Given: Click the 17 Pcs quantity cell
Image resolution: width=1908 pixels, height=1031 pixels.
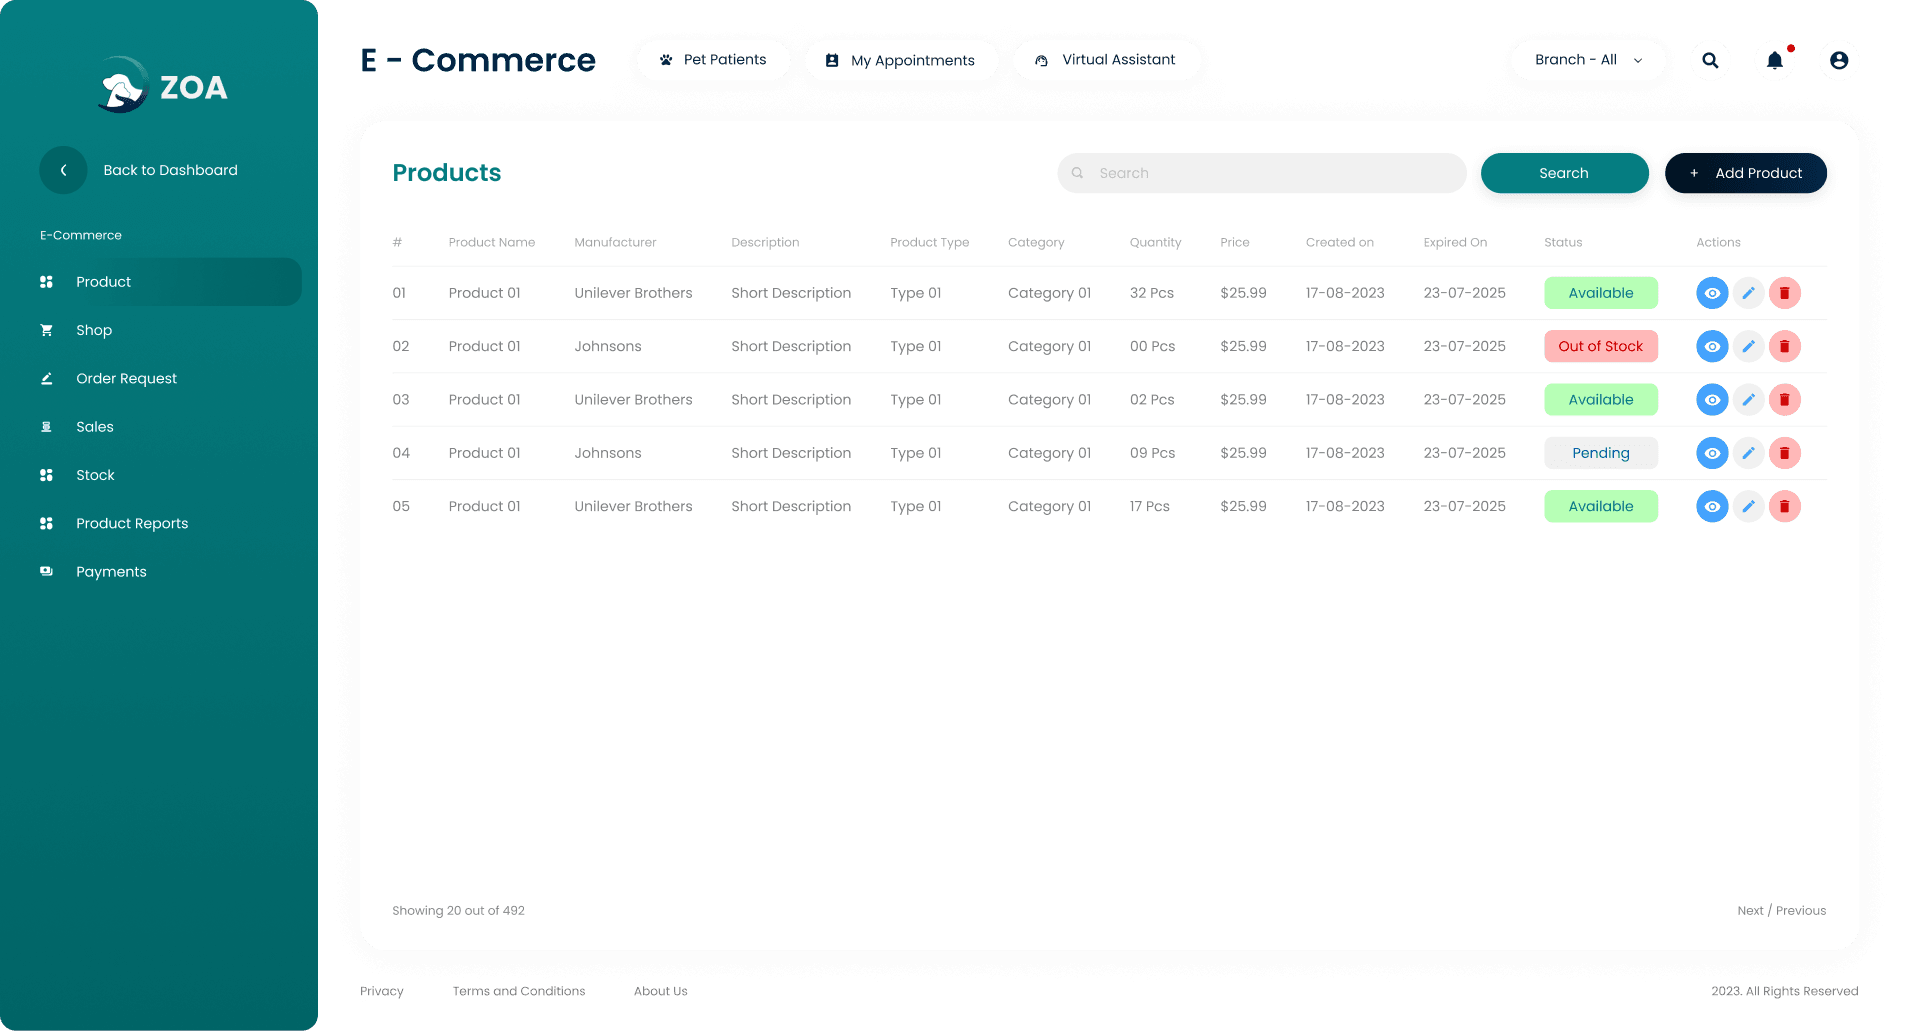Looking at the screenshot, I should pyautogui.click(x=1149, y=506).
